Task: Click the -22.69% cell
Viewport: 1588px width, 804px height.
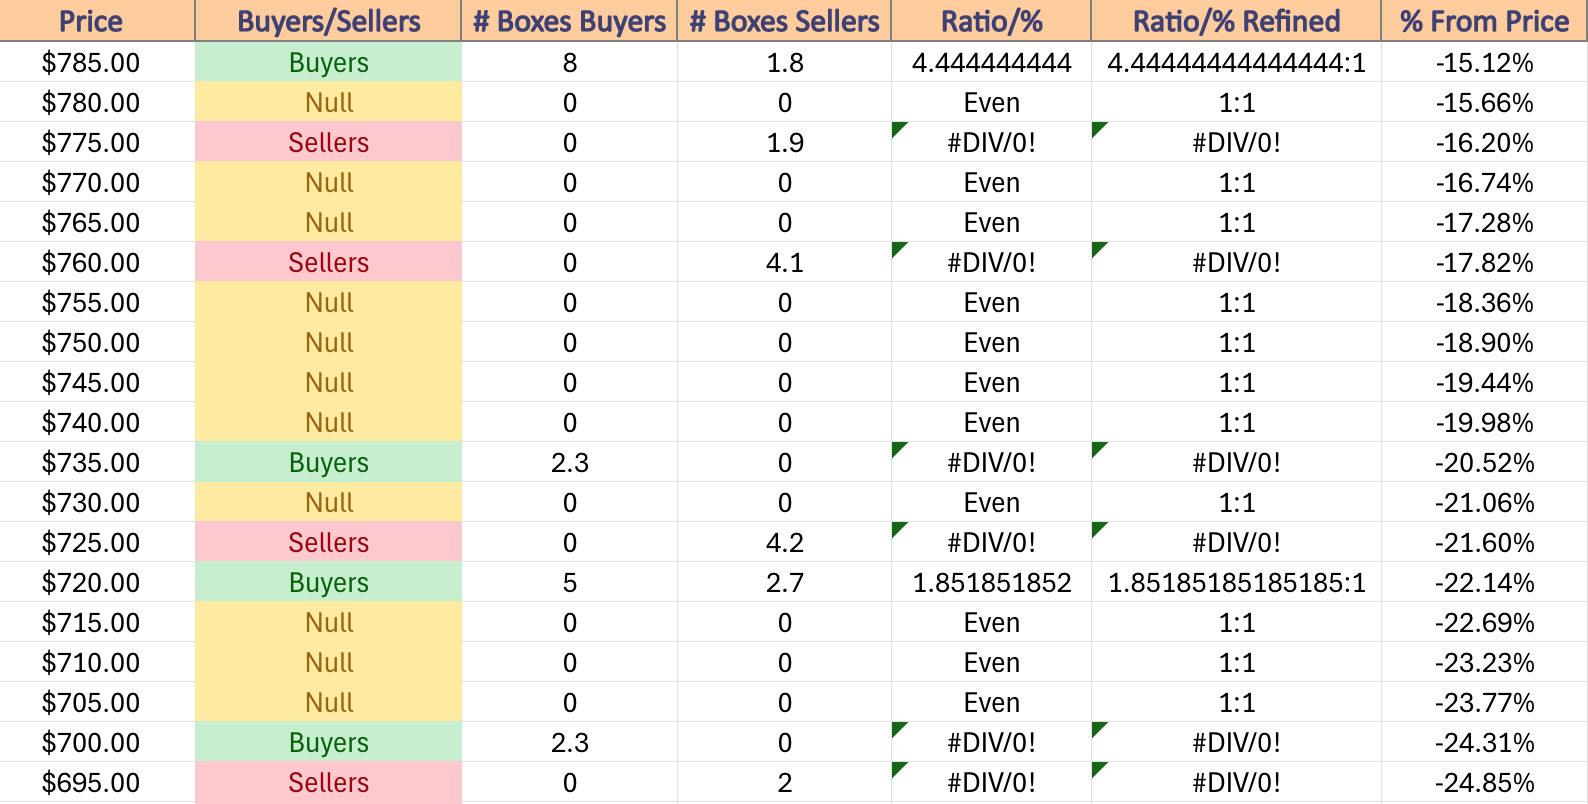Action: coord(1484,622)
